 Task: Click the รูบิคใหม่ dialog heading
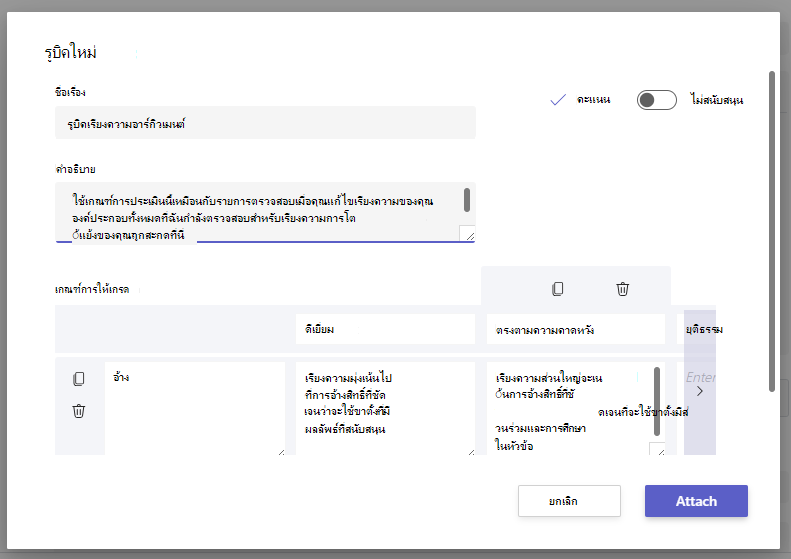click(71, 52)
